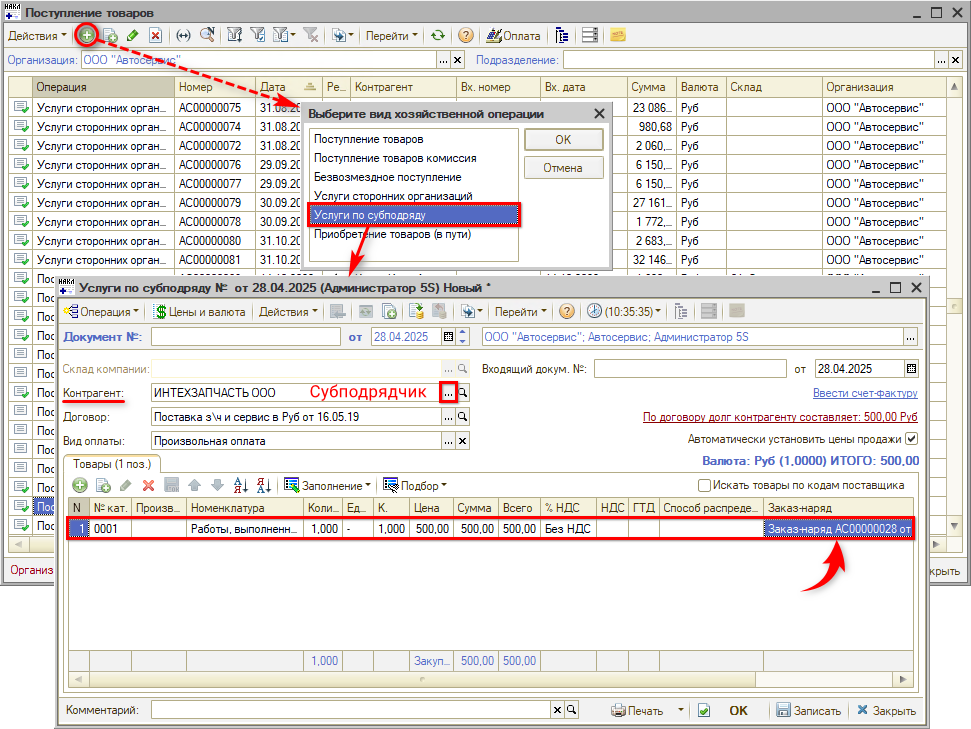Screen dimensions: 971x729
Task: Select 'Услуги по субподряду' from the list
Action: point(413,215)
